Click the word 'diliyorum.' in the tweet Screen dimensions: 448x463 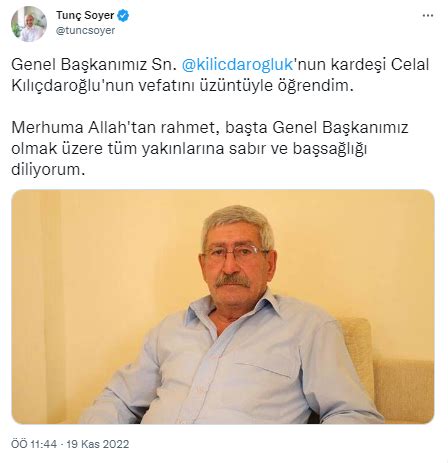pos(46,170)
